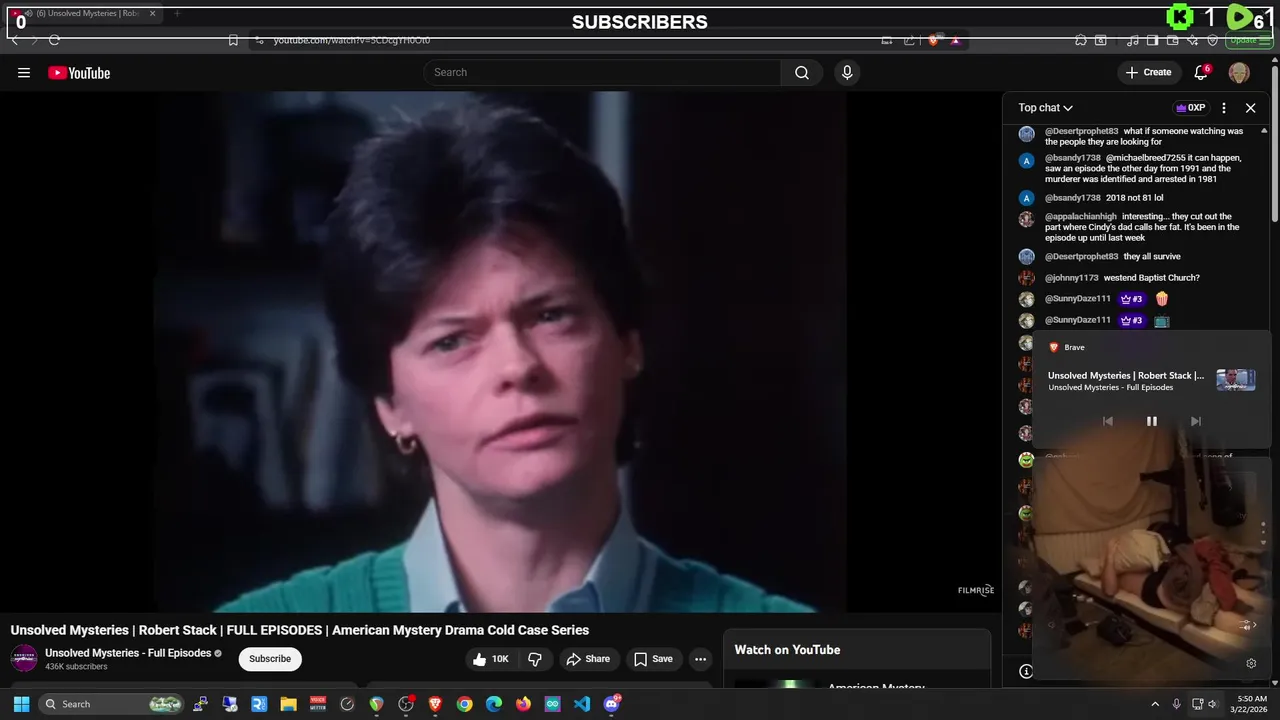Open the Windows Start menu
Image resolution: width=1280 pixels, height=720 pixels.
point(22,704)
